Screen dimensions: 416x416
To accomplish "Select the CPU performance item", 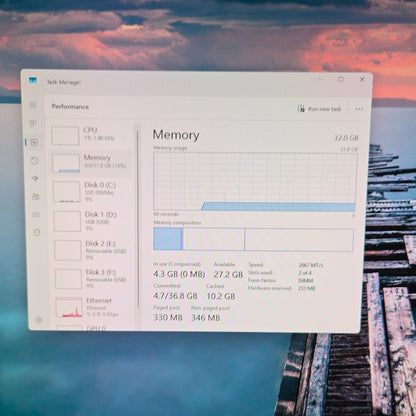I will [91, 135].
